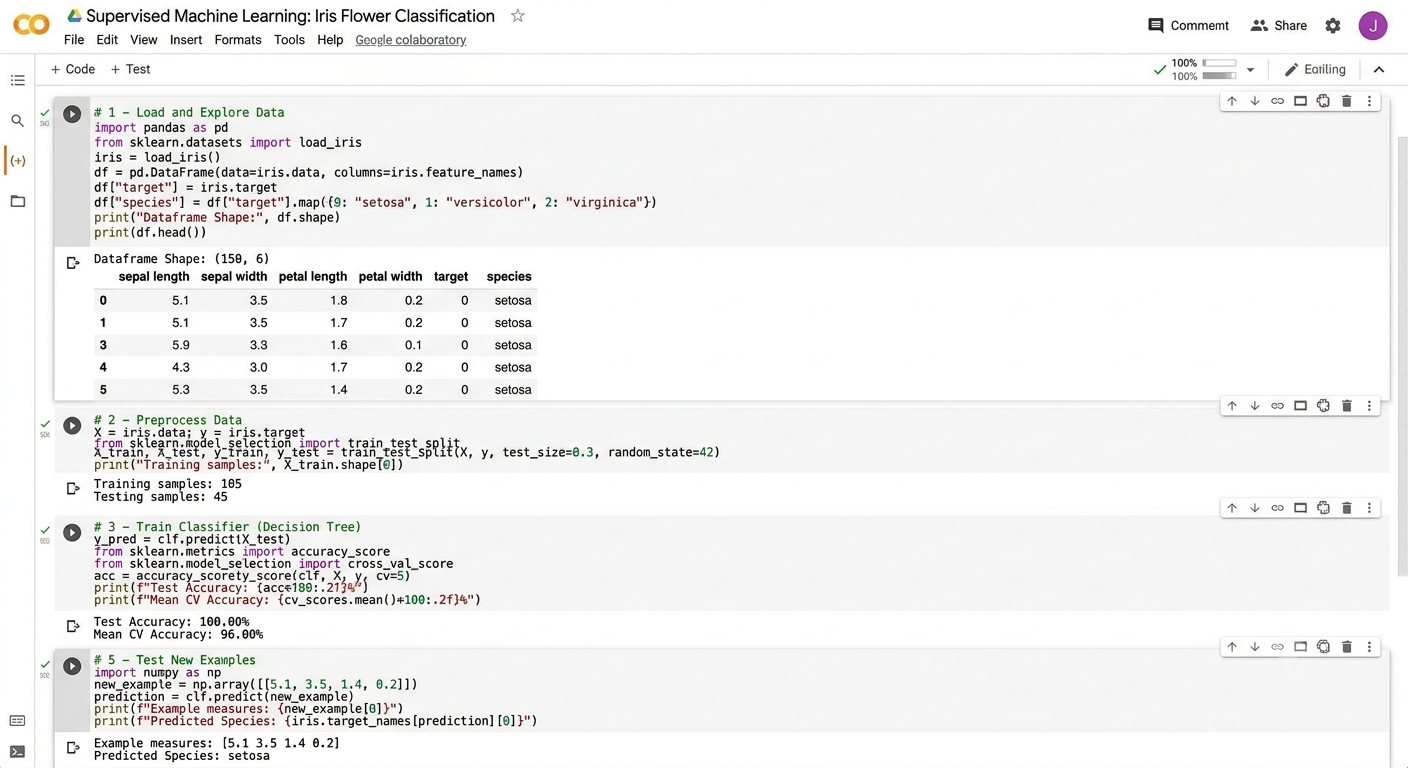Run the '# 2 - Preprocess Data' cell
Screen dimensions: 1408x768
(x=72, y=426)
